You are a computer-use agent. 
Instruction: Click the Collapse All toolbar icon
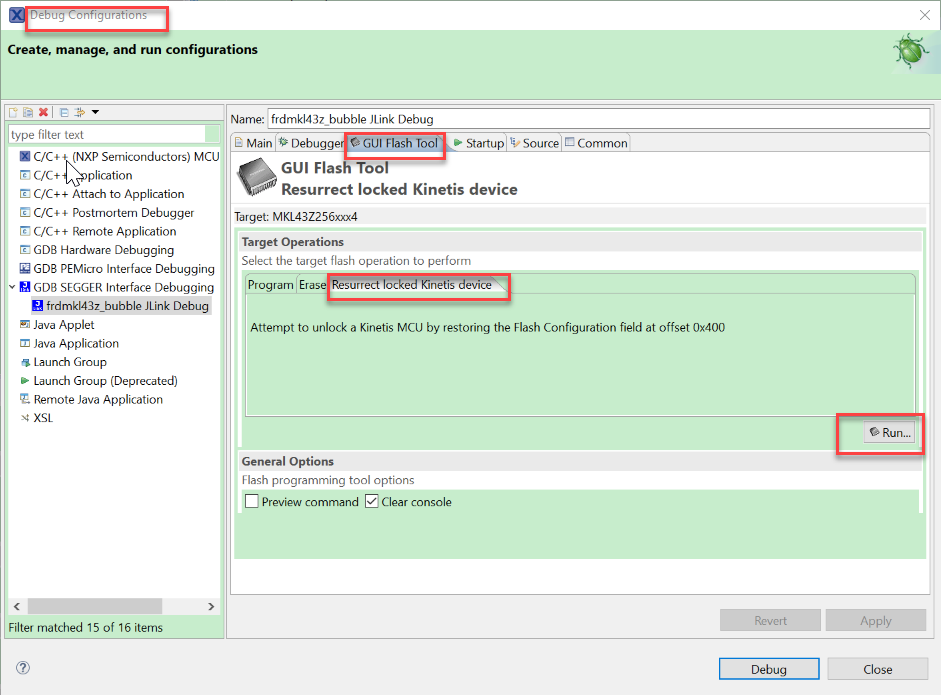click(x=64, y=112)
